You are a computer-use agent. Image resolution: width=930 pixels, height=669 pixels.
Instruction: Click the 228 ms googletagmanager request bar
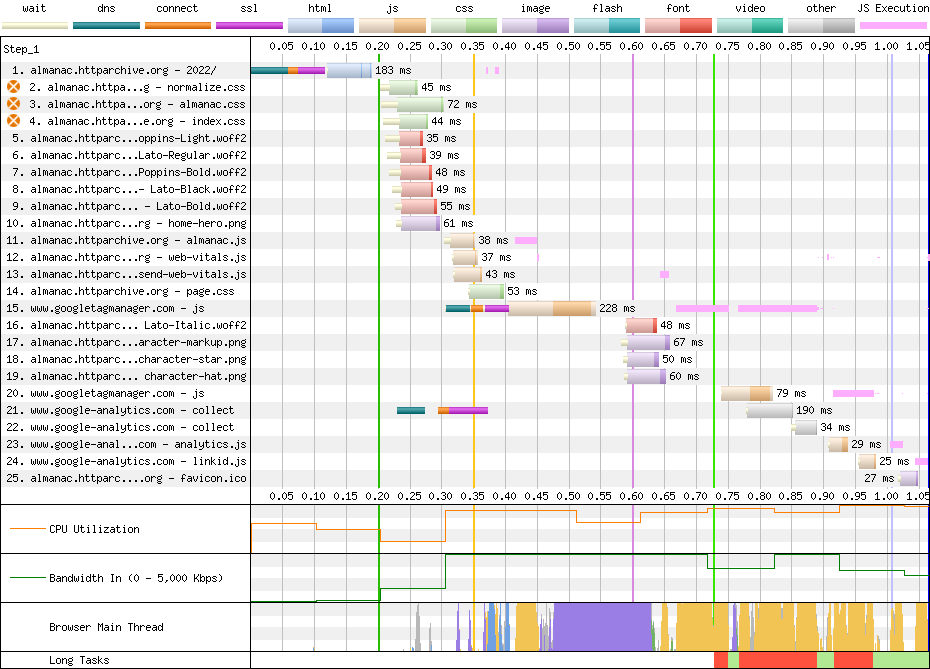pyautogui.click(x=550, y=308)
